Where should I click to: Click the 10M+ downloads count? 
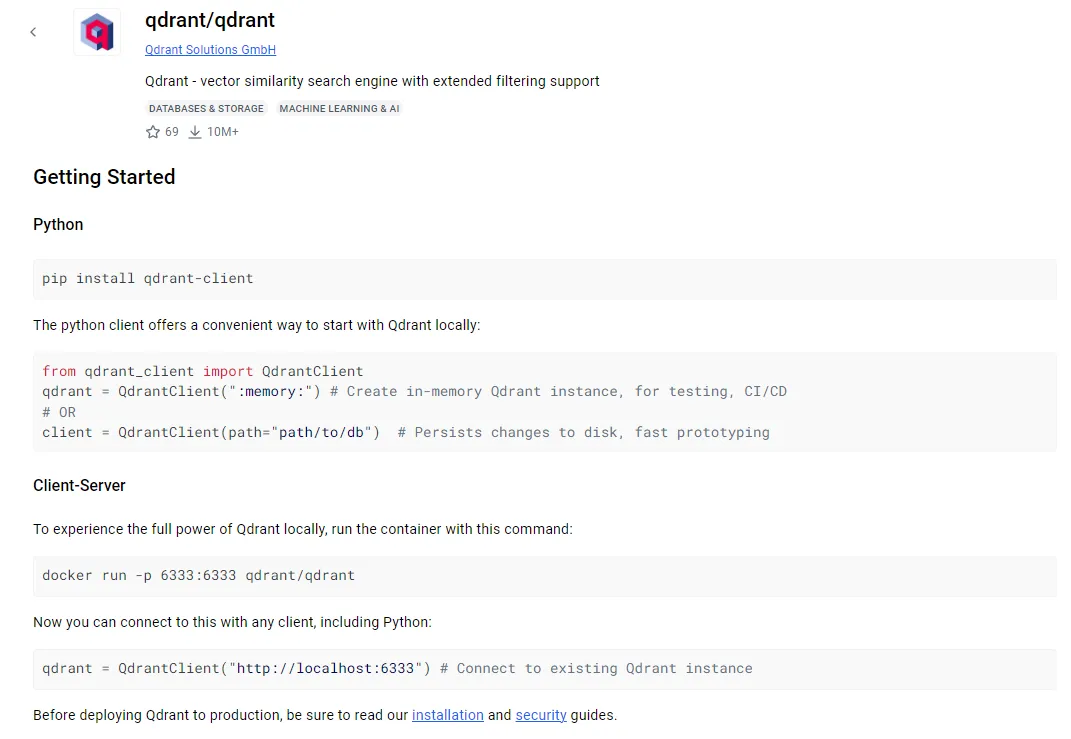223,132
